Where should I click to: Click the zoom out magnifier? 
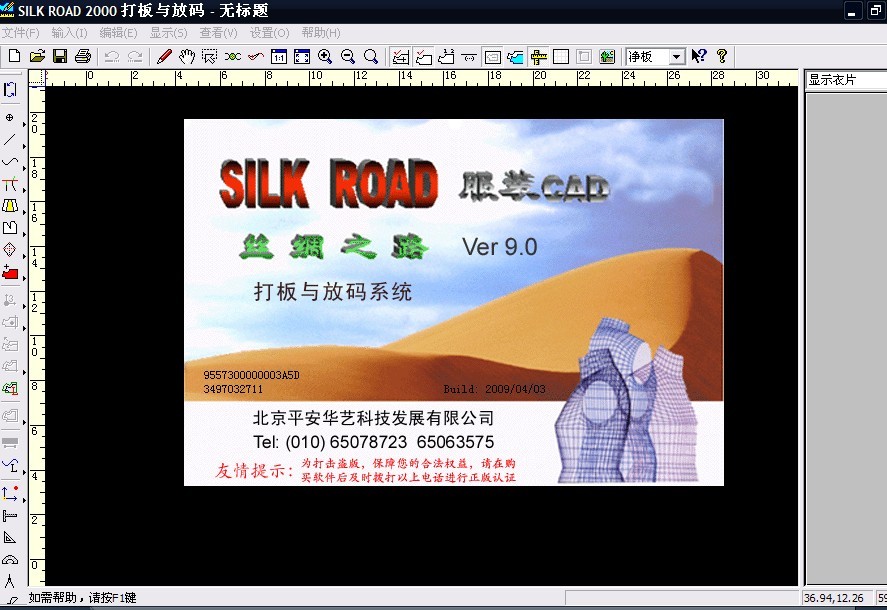coord(348,57)
